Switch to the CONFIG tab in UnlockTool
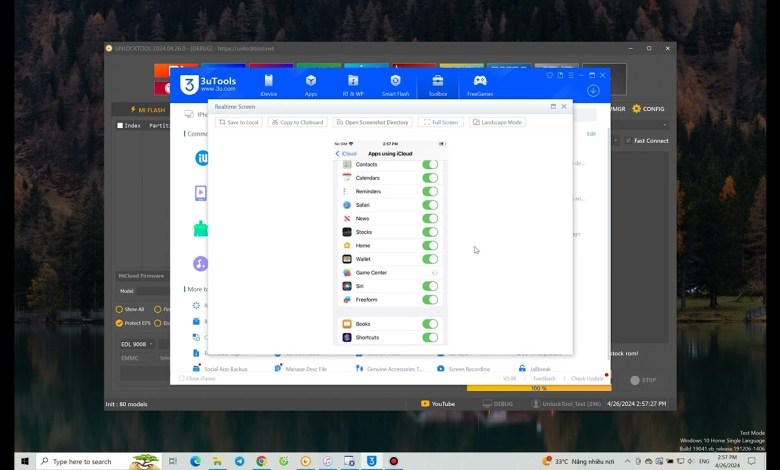The width and height of the screenshot is (780, 470). coord(648,109)
